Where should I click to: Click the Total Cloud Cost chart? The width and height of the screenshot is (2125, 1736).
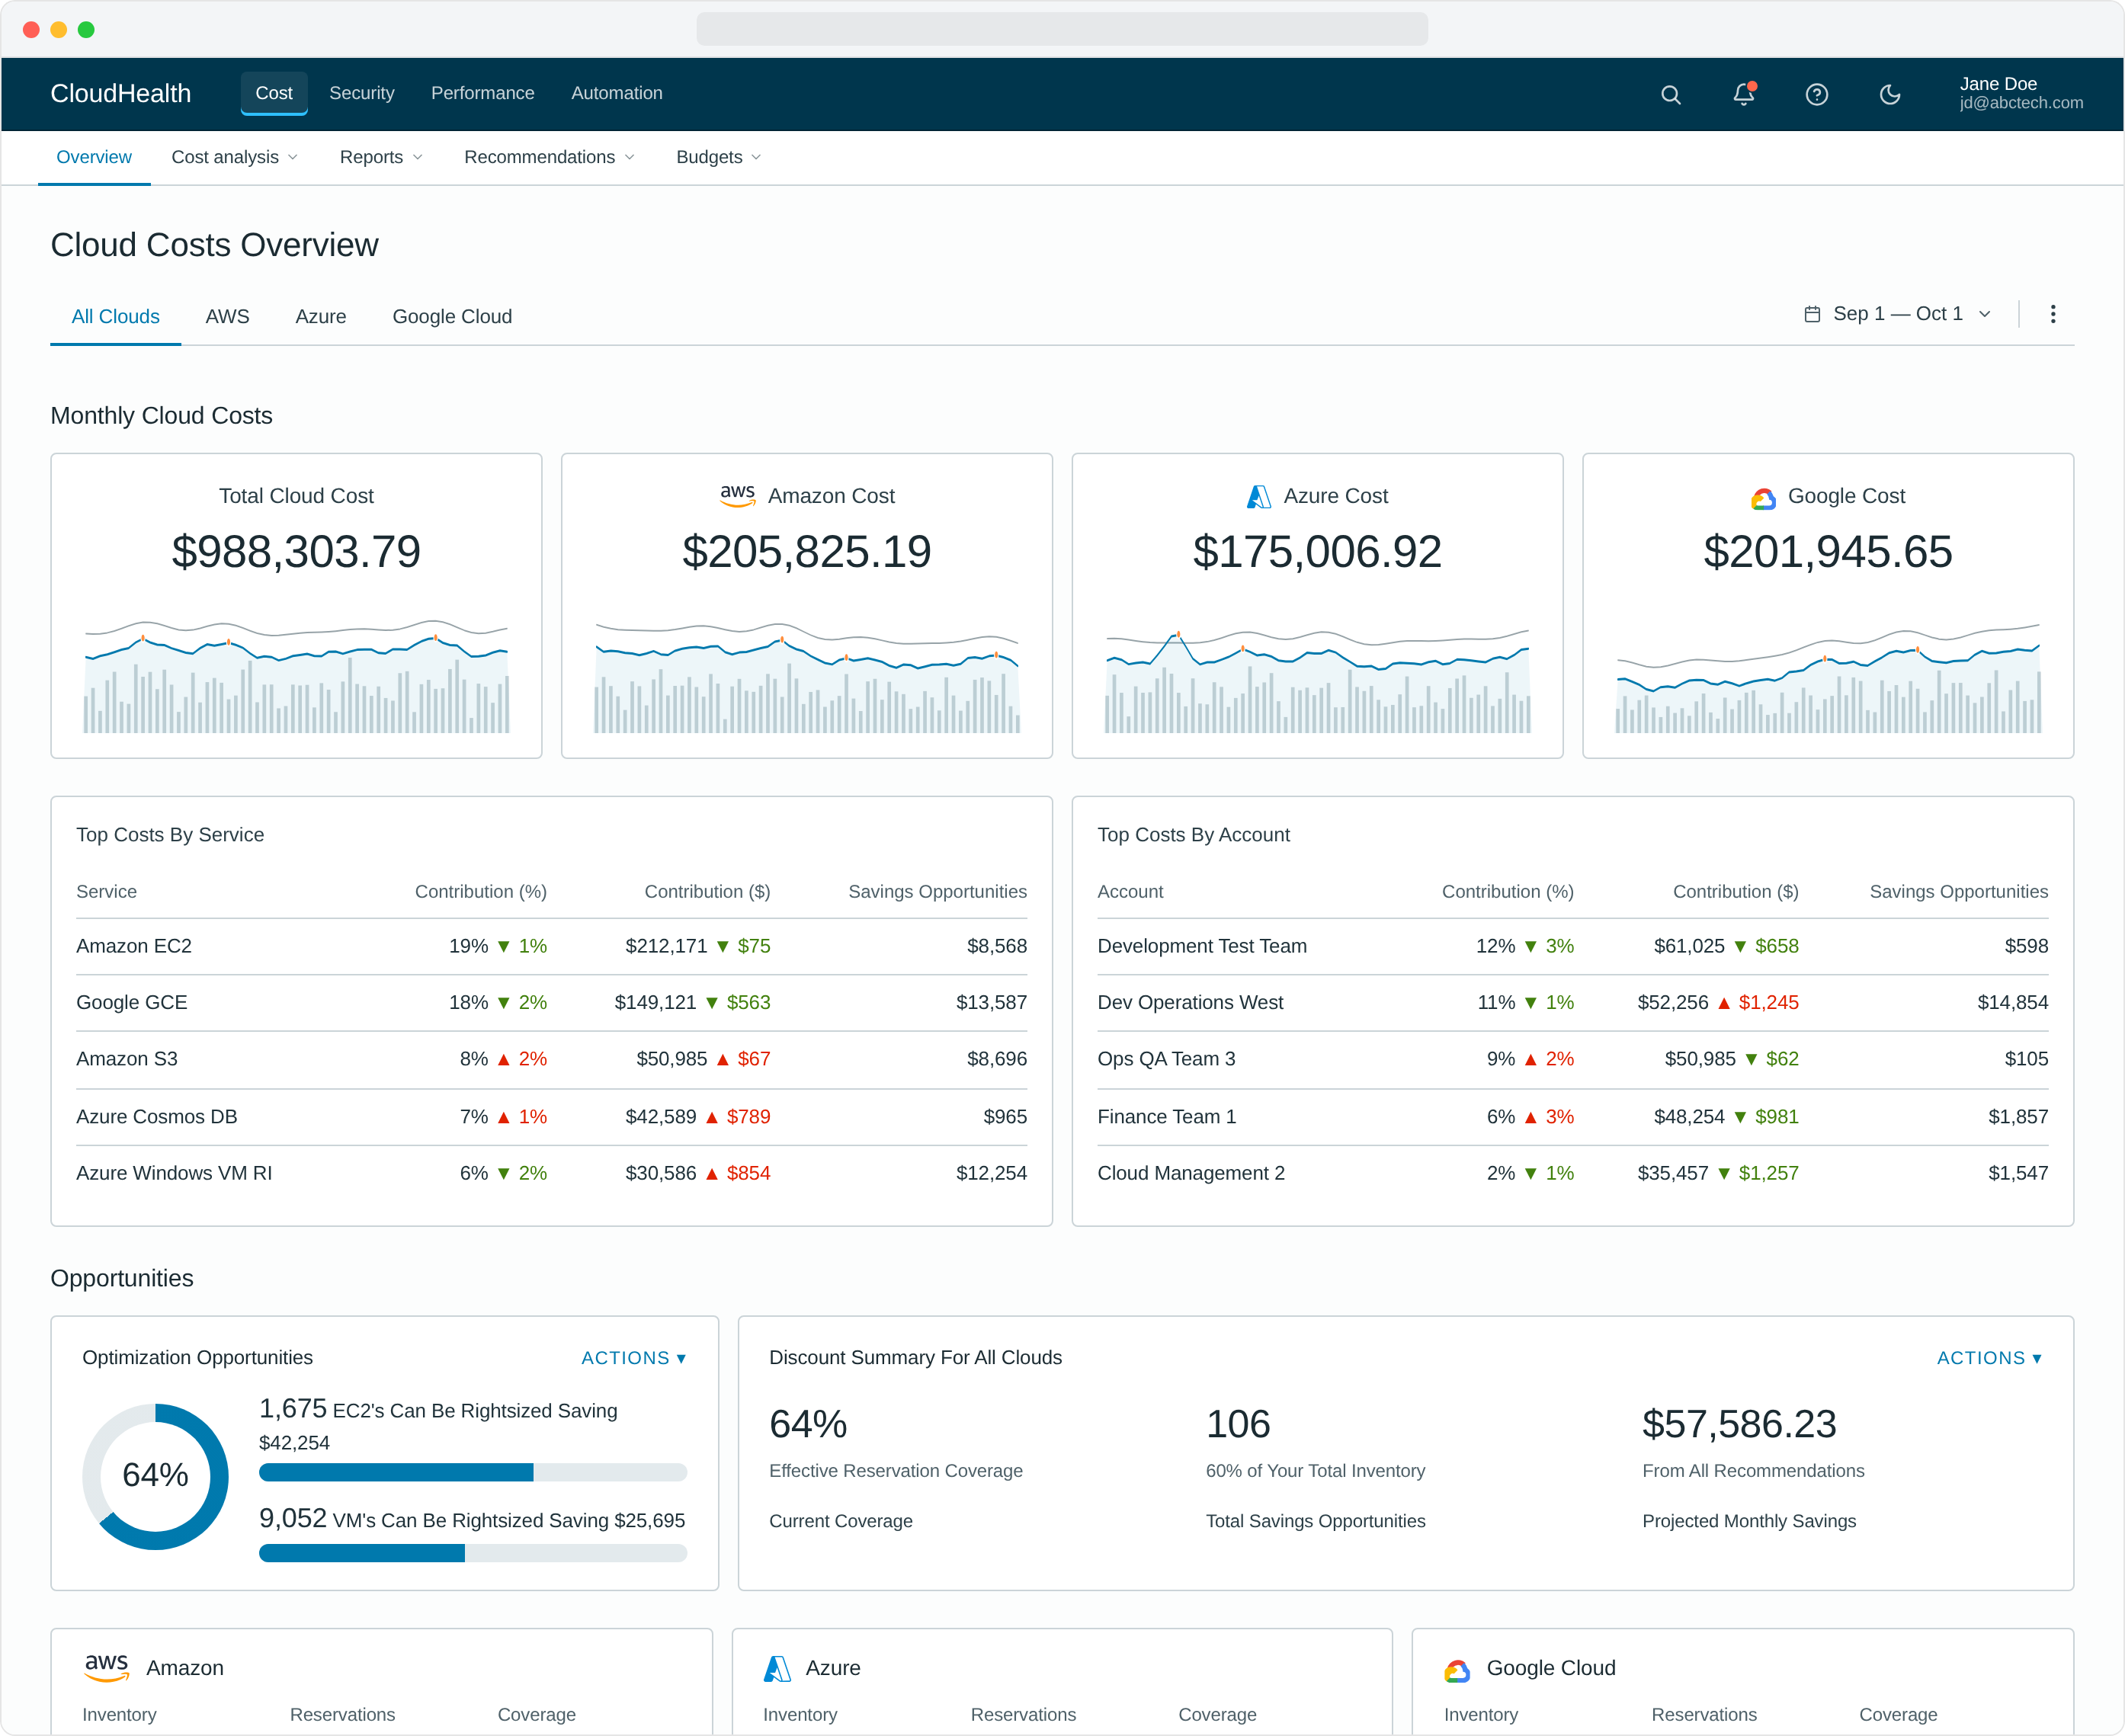(x=296, y=675)
